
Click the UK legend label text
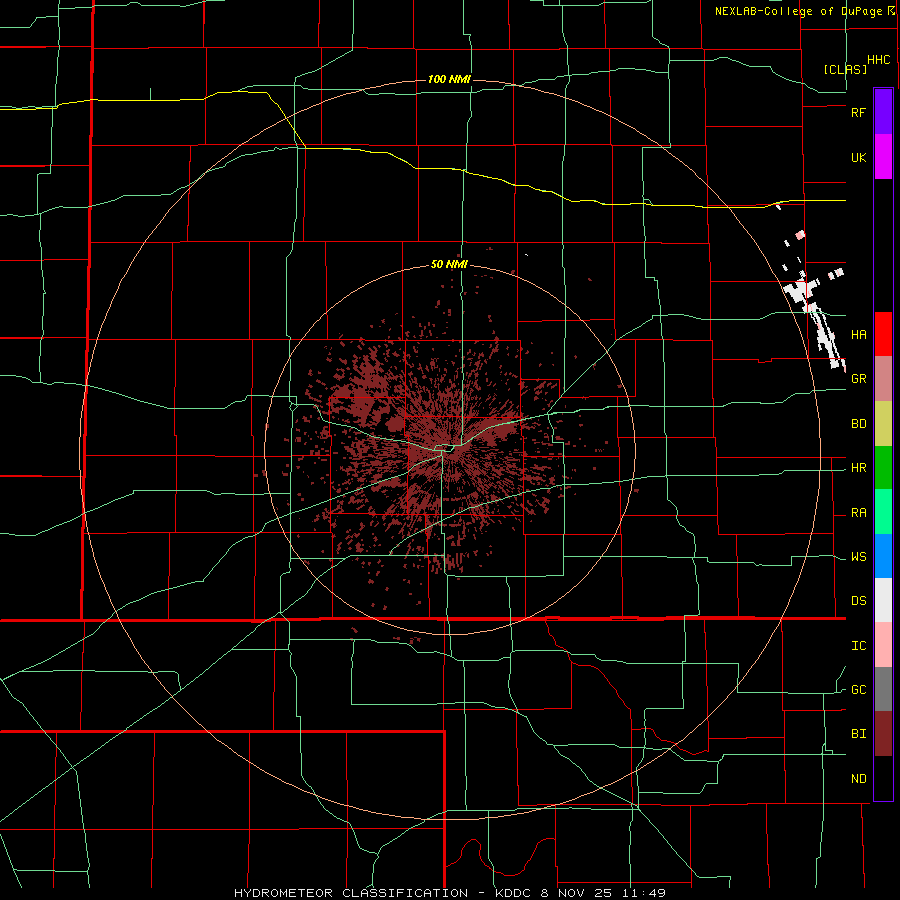click(x=859, y=158)
